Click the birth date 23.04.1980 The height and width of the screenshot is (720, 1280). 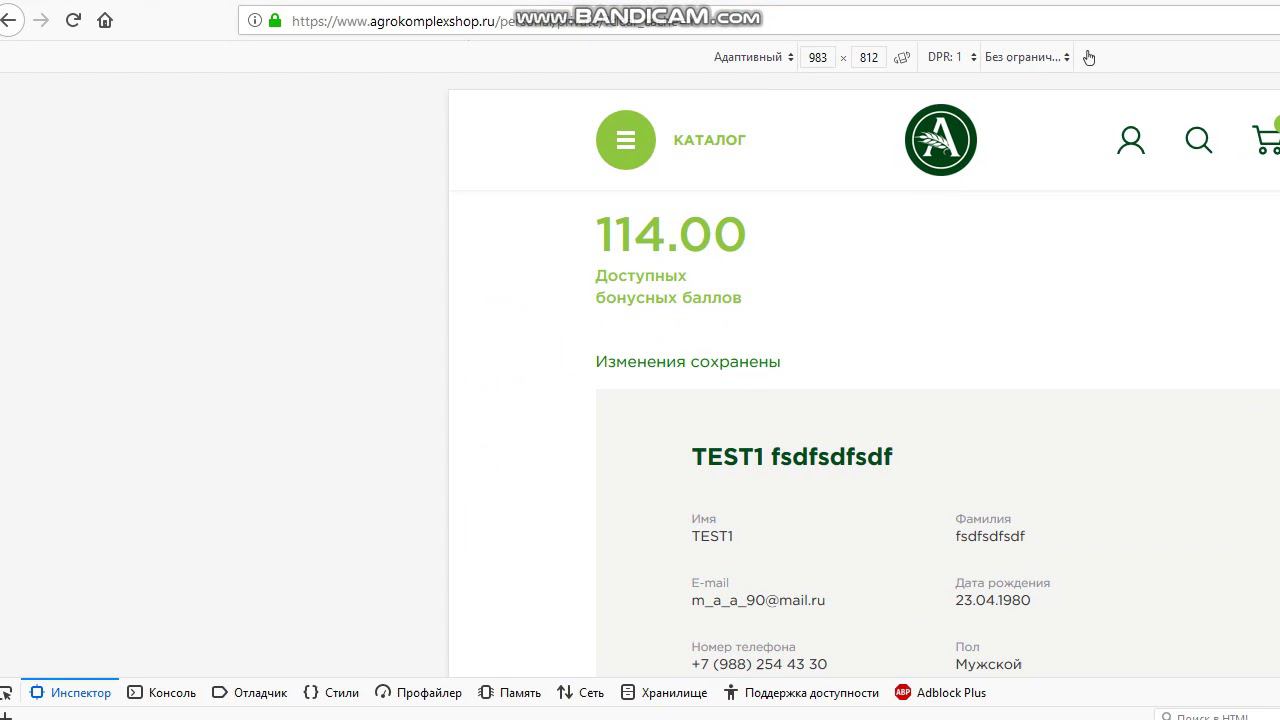pos(993,600)
